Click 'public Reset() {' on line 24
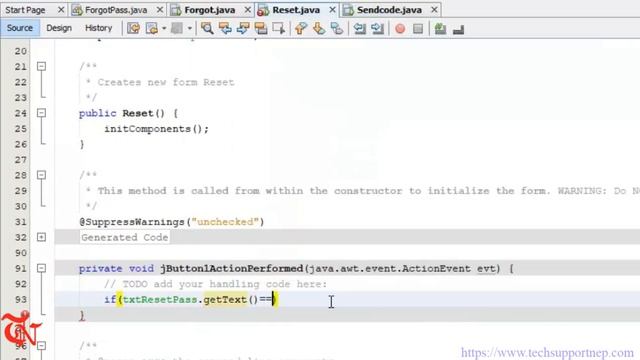This screenshot has width=640, height=360. point(129,113)
